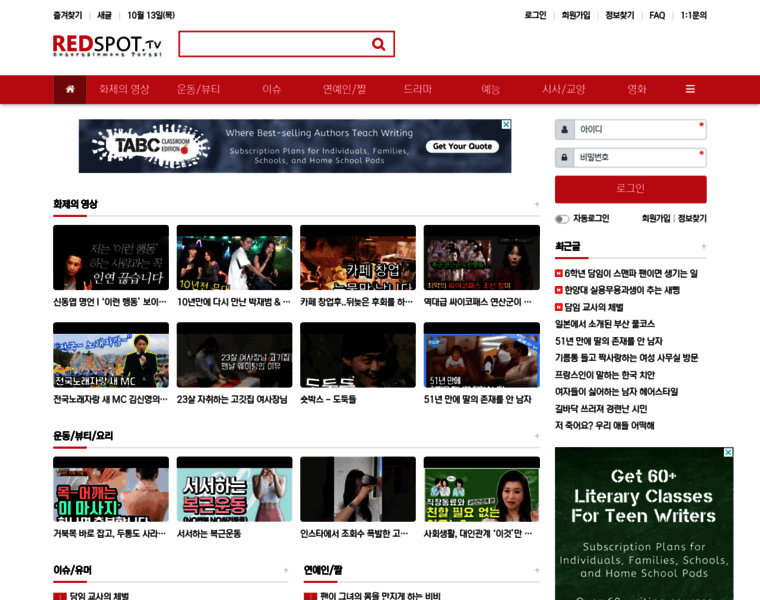
Task: Focus the 아이디 input field
Action: click(640, 130)
